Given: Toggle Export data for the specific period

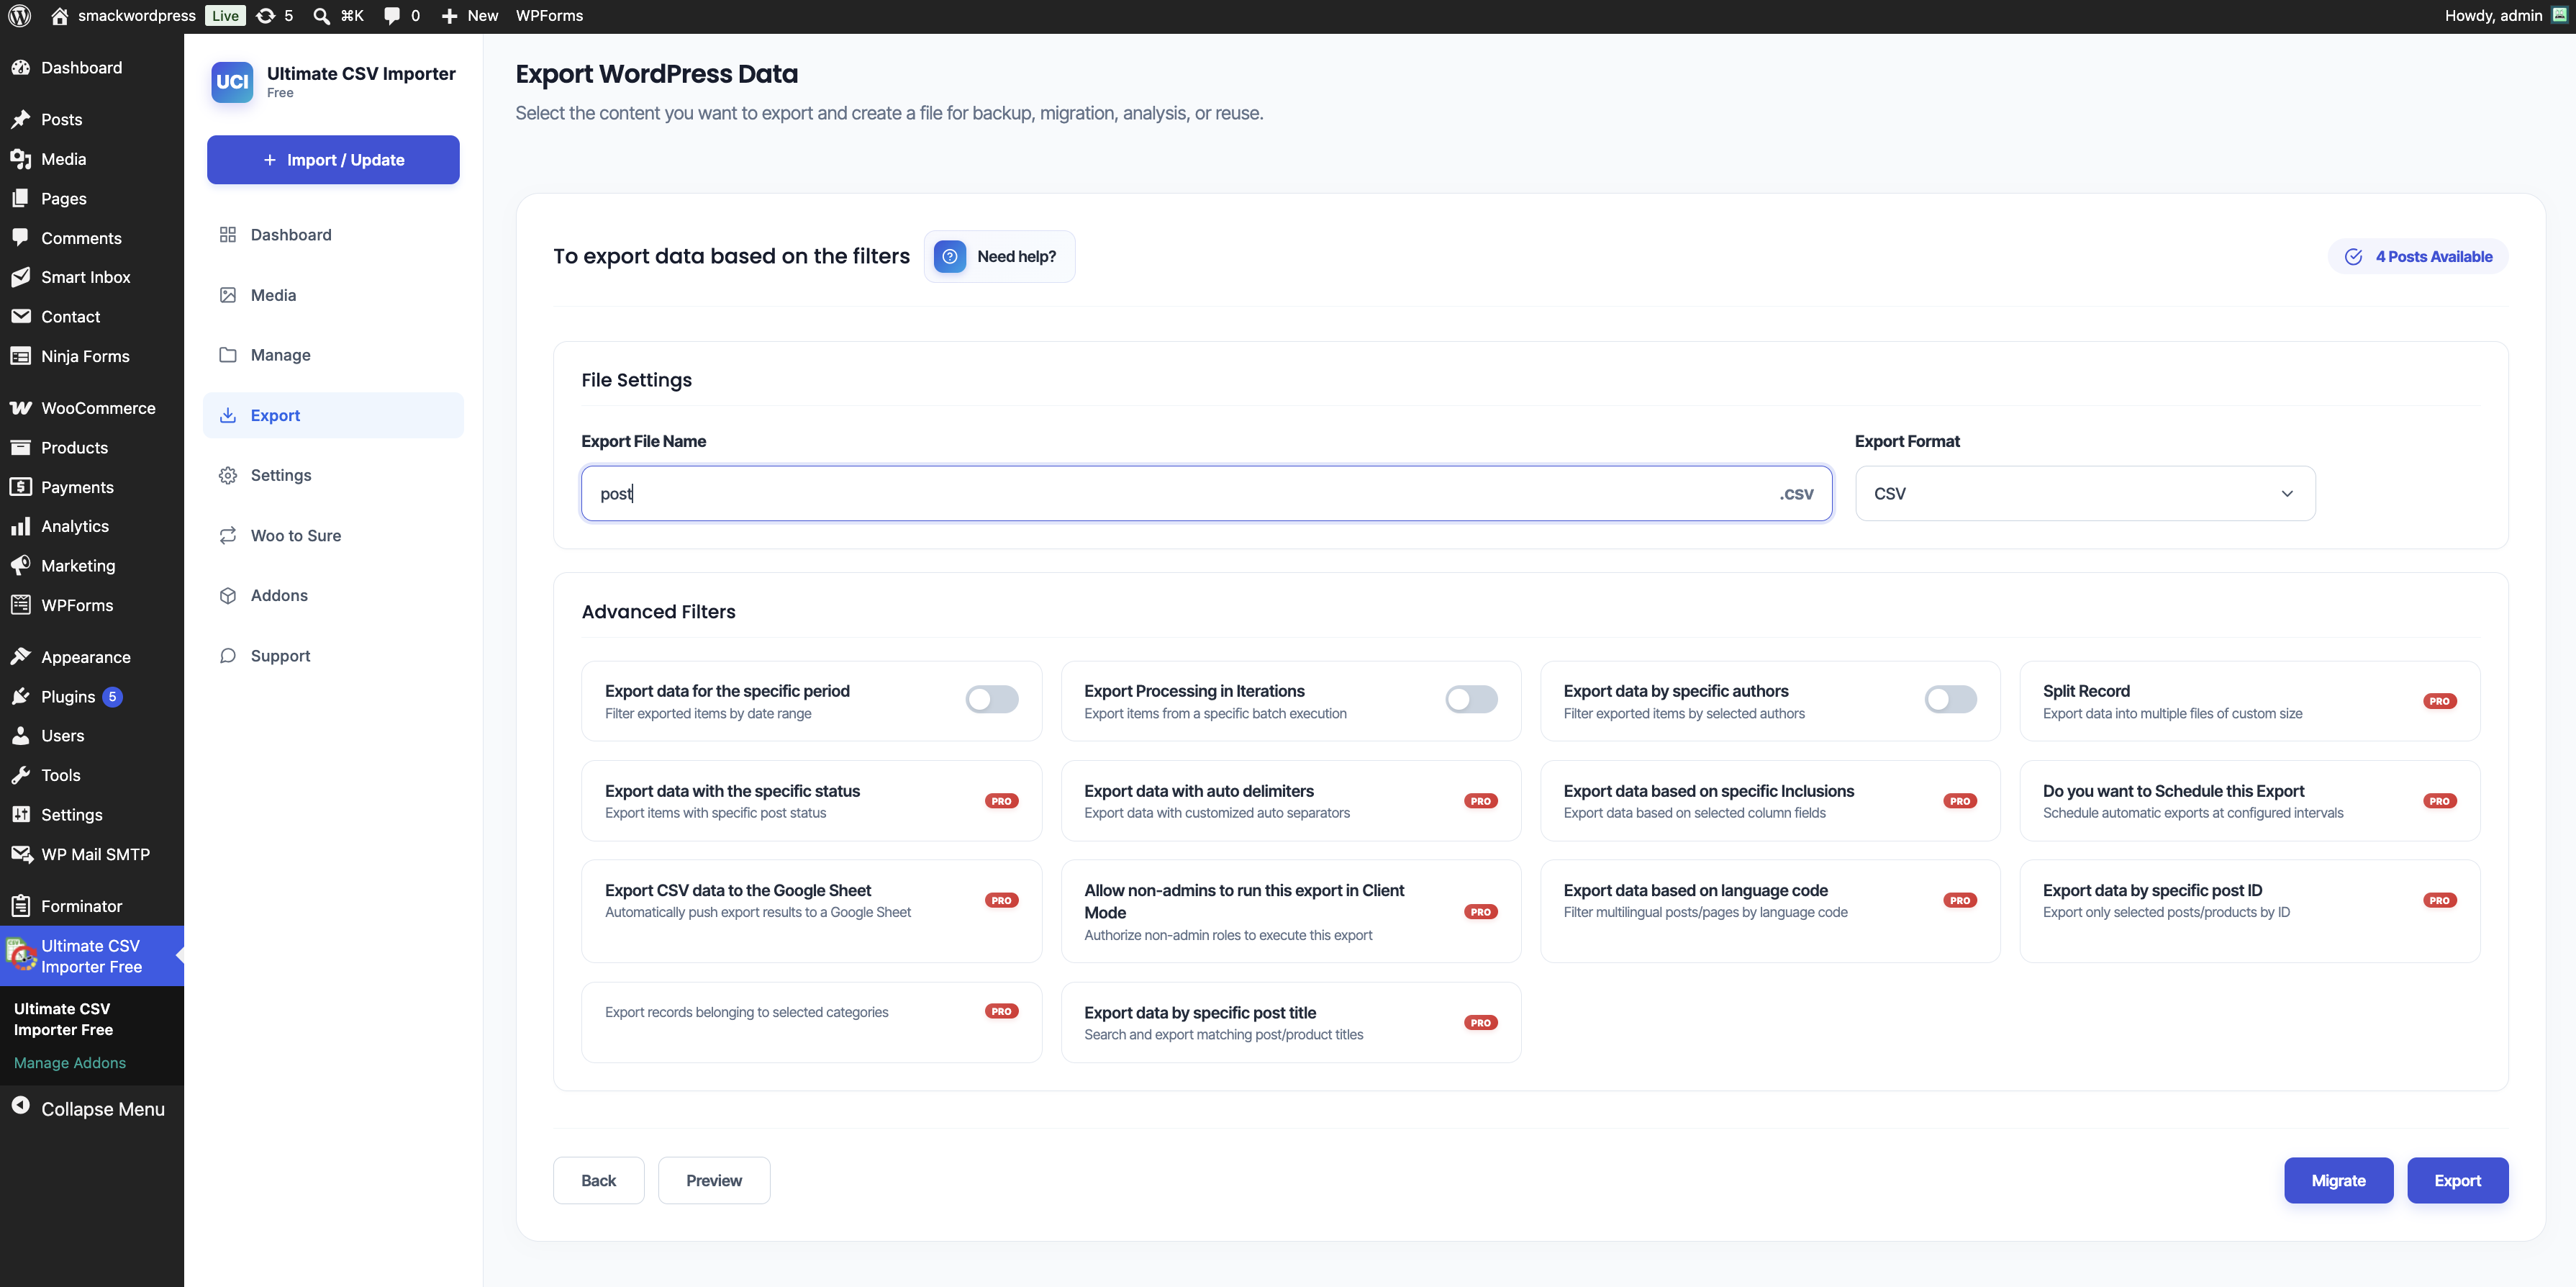Looking at the screenshot, I should pyautogui.click(x=991, y=699).
